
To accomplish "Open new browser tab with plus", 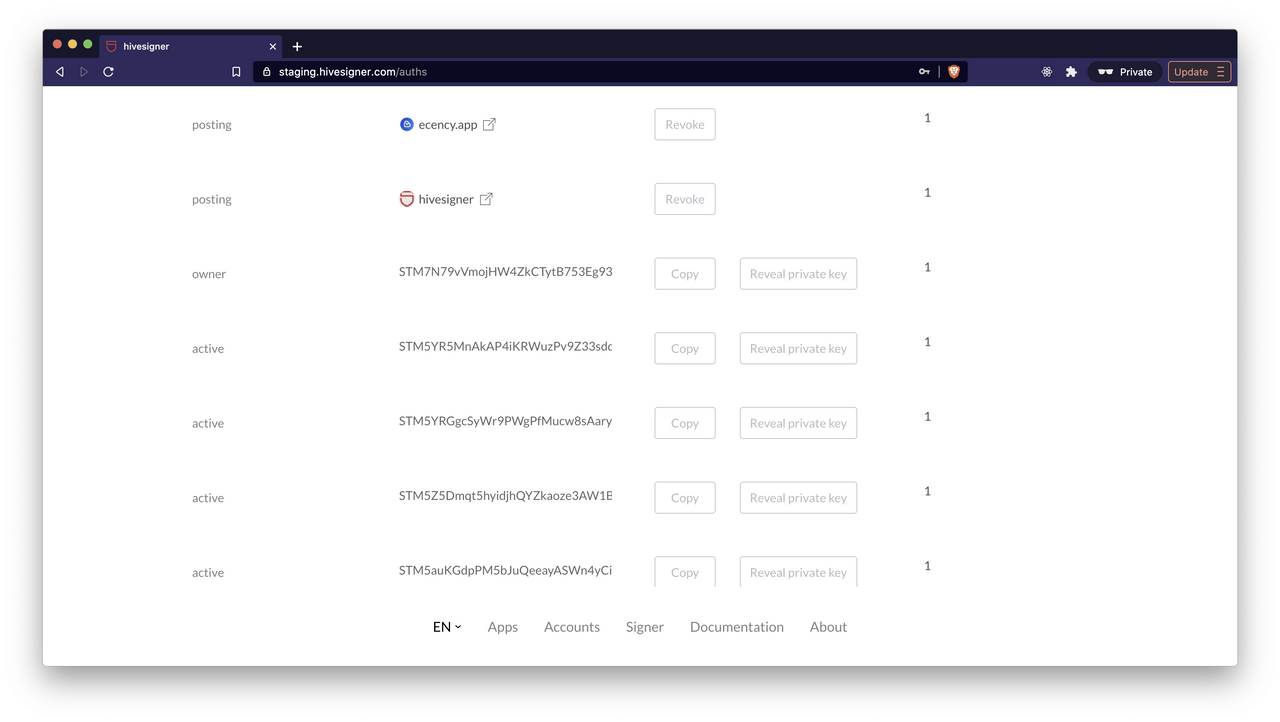I will (x=297, y=46).
